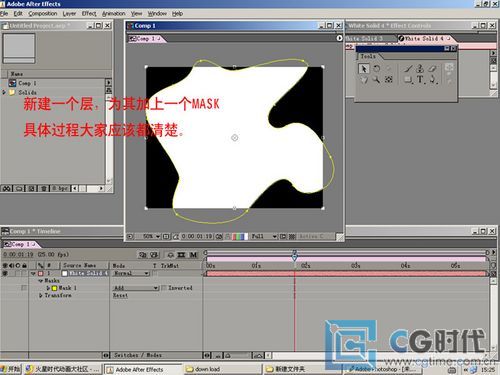Screen dimensions: 500x375
Task: Click the layer anchor point in Comp viewer
Action: (235, 138)
